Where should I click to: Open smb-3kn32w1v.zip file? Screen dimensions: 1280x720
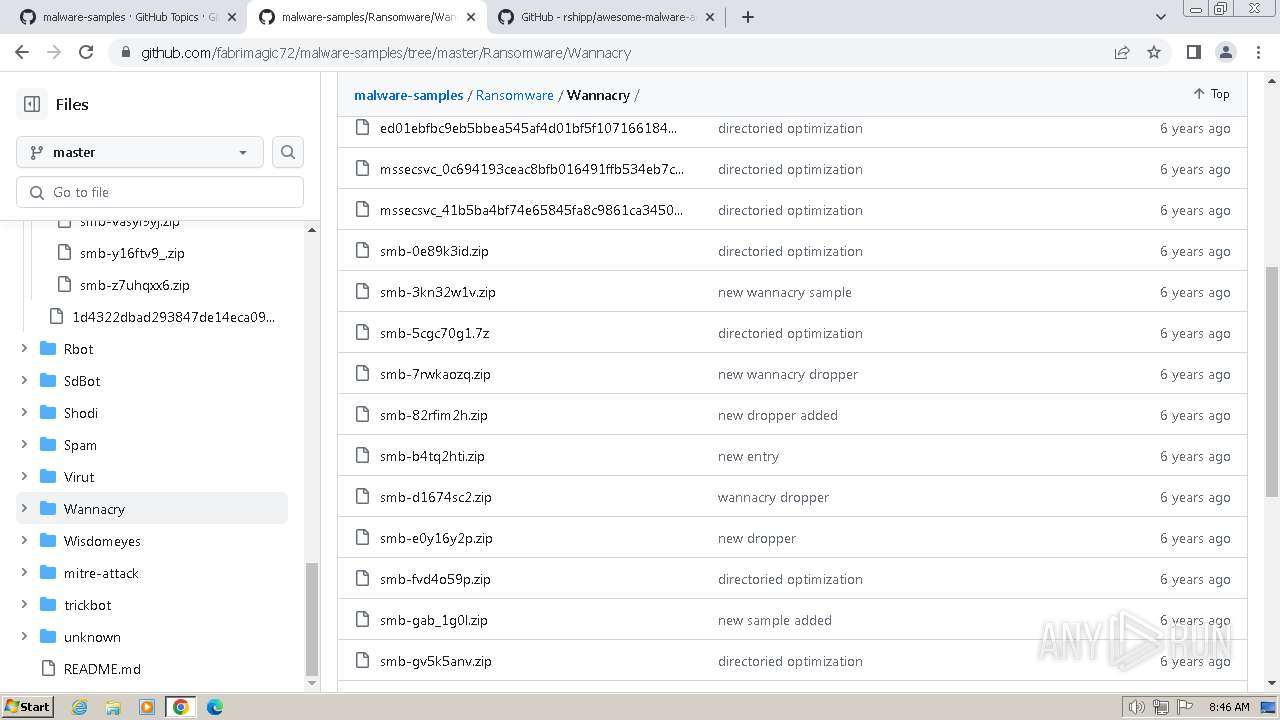click(438, 292)
